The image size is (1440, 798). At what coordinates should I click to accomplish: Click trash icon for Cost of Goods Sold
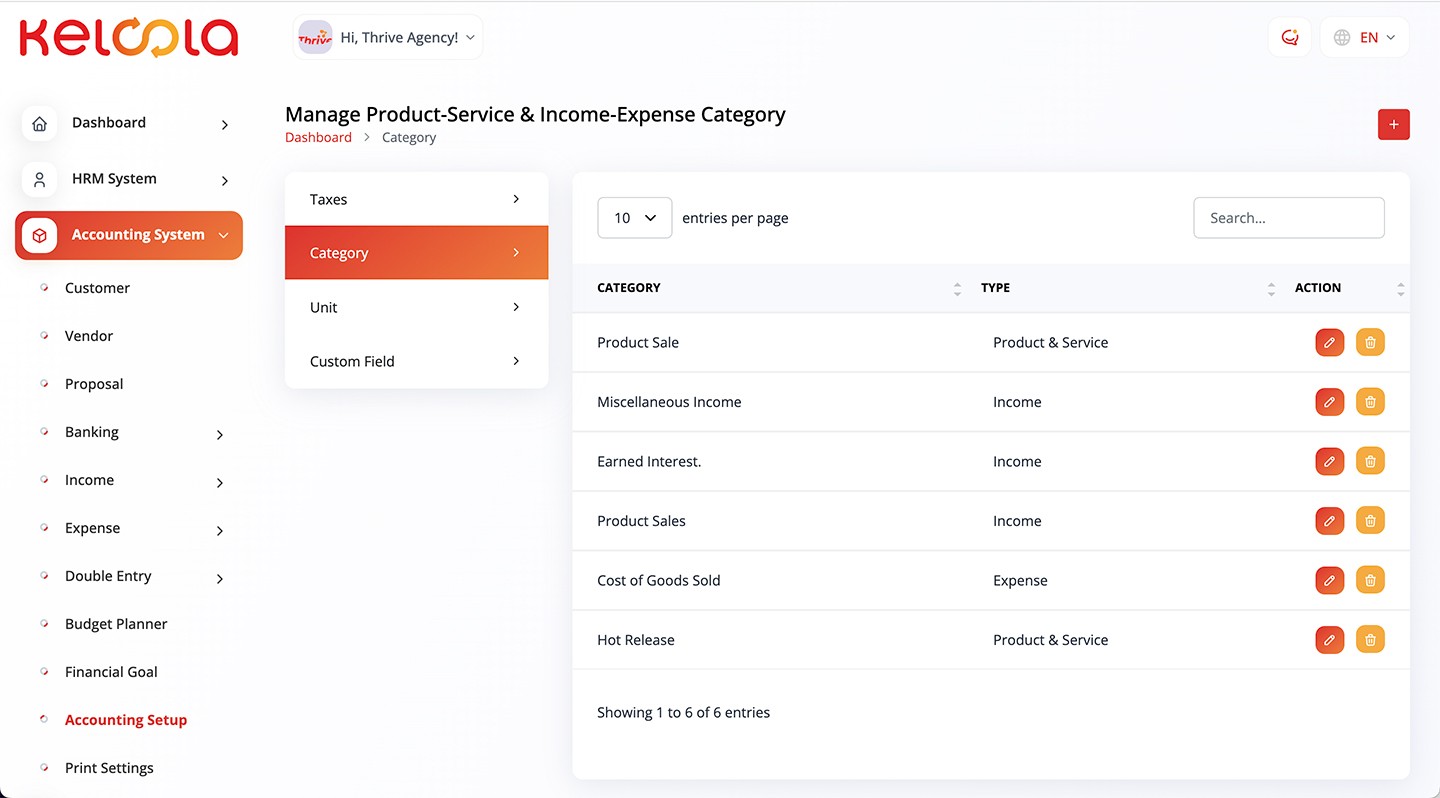(1370, 580)
